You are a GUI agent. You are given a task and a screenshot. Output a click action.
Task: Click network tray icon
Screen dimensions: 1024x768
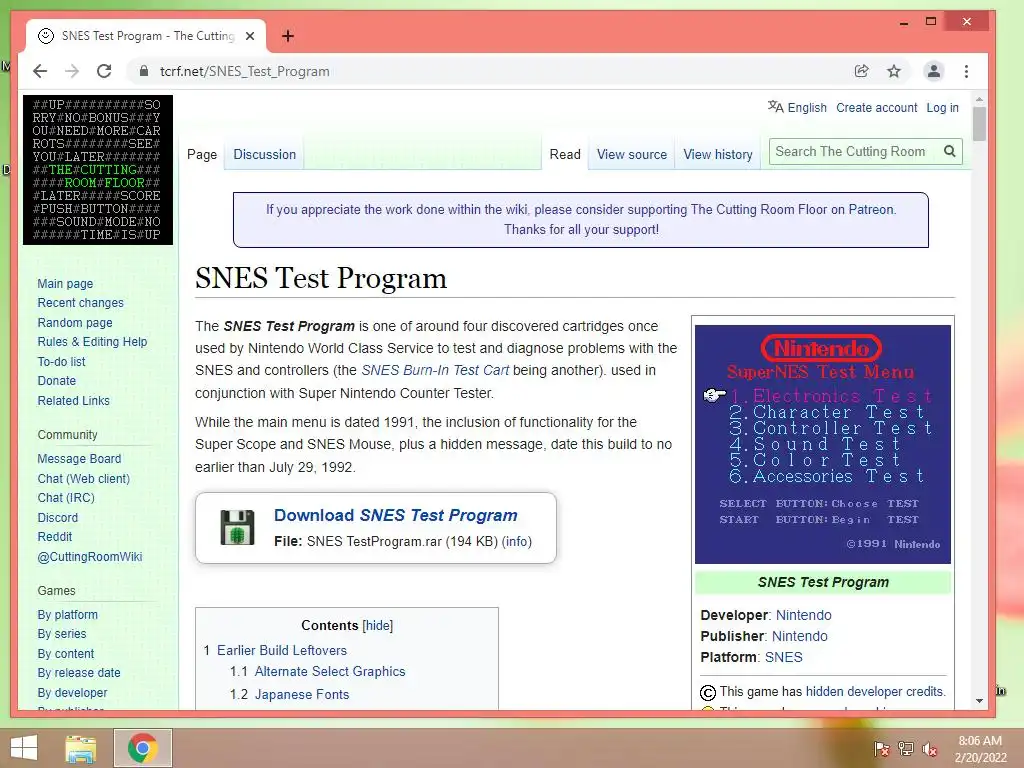[906, 749]
